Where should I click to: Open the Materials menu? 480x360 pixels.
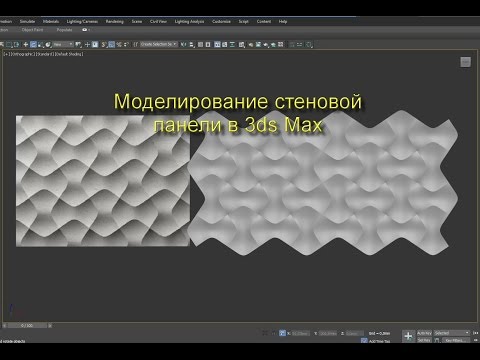(51, 21)
